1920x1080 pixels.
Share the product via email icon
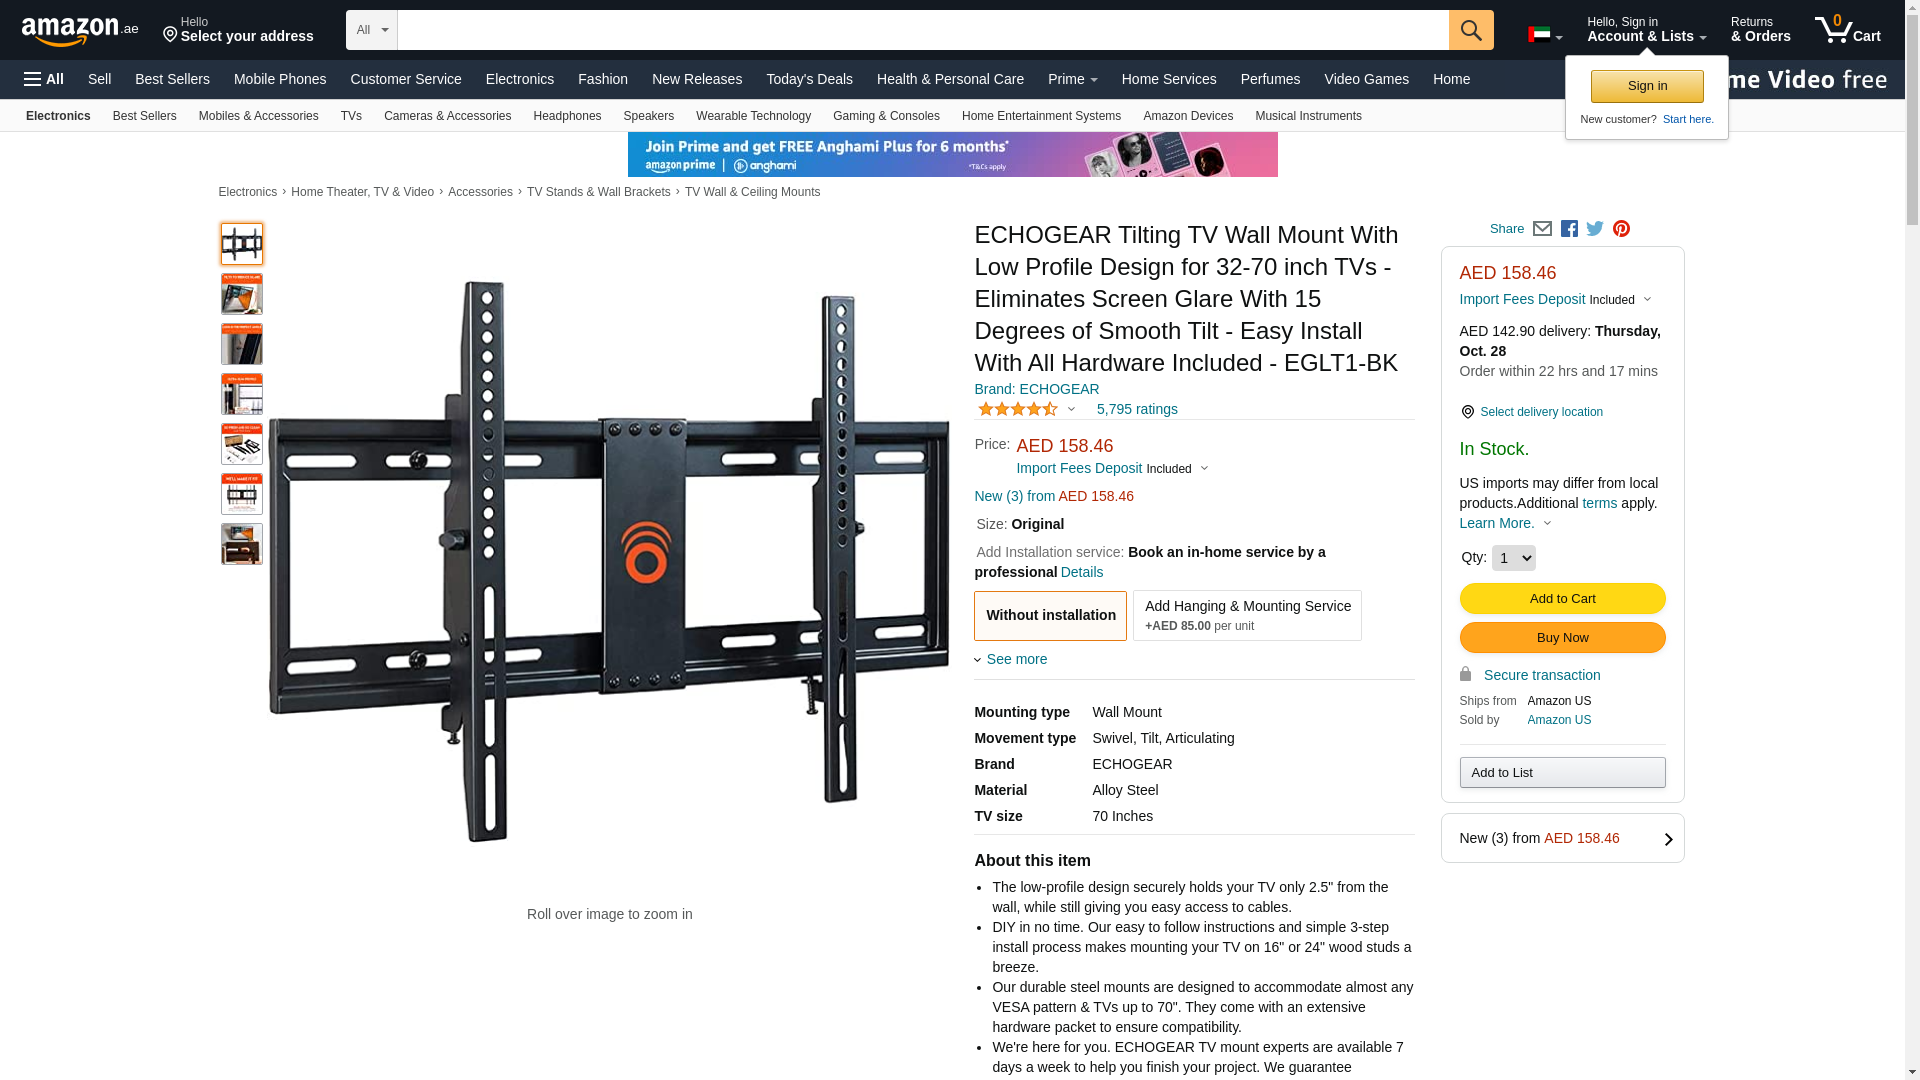click(1542, 229)
